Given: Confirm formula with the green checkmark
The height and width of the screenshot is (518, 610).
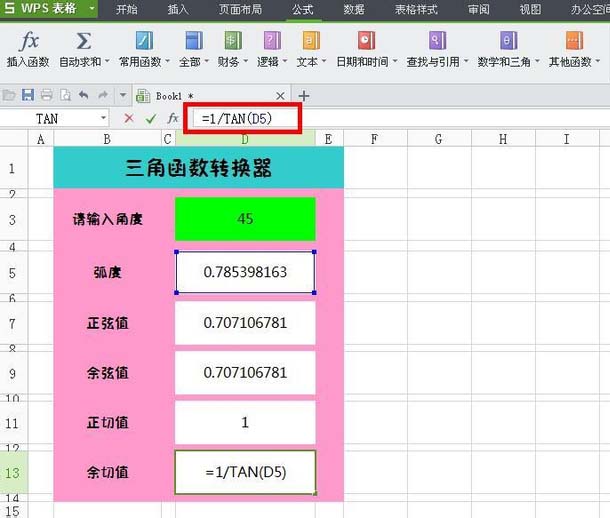Looking at the screenshot, I should pos(151,118).
